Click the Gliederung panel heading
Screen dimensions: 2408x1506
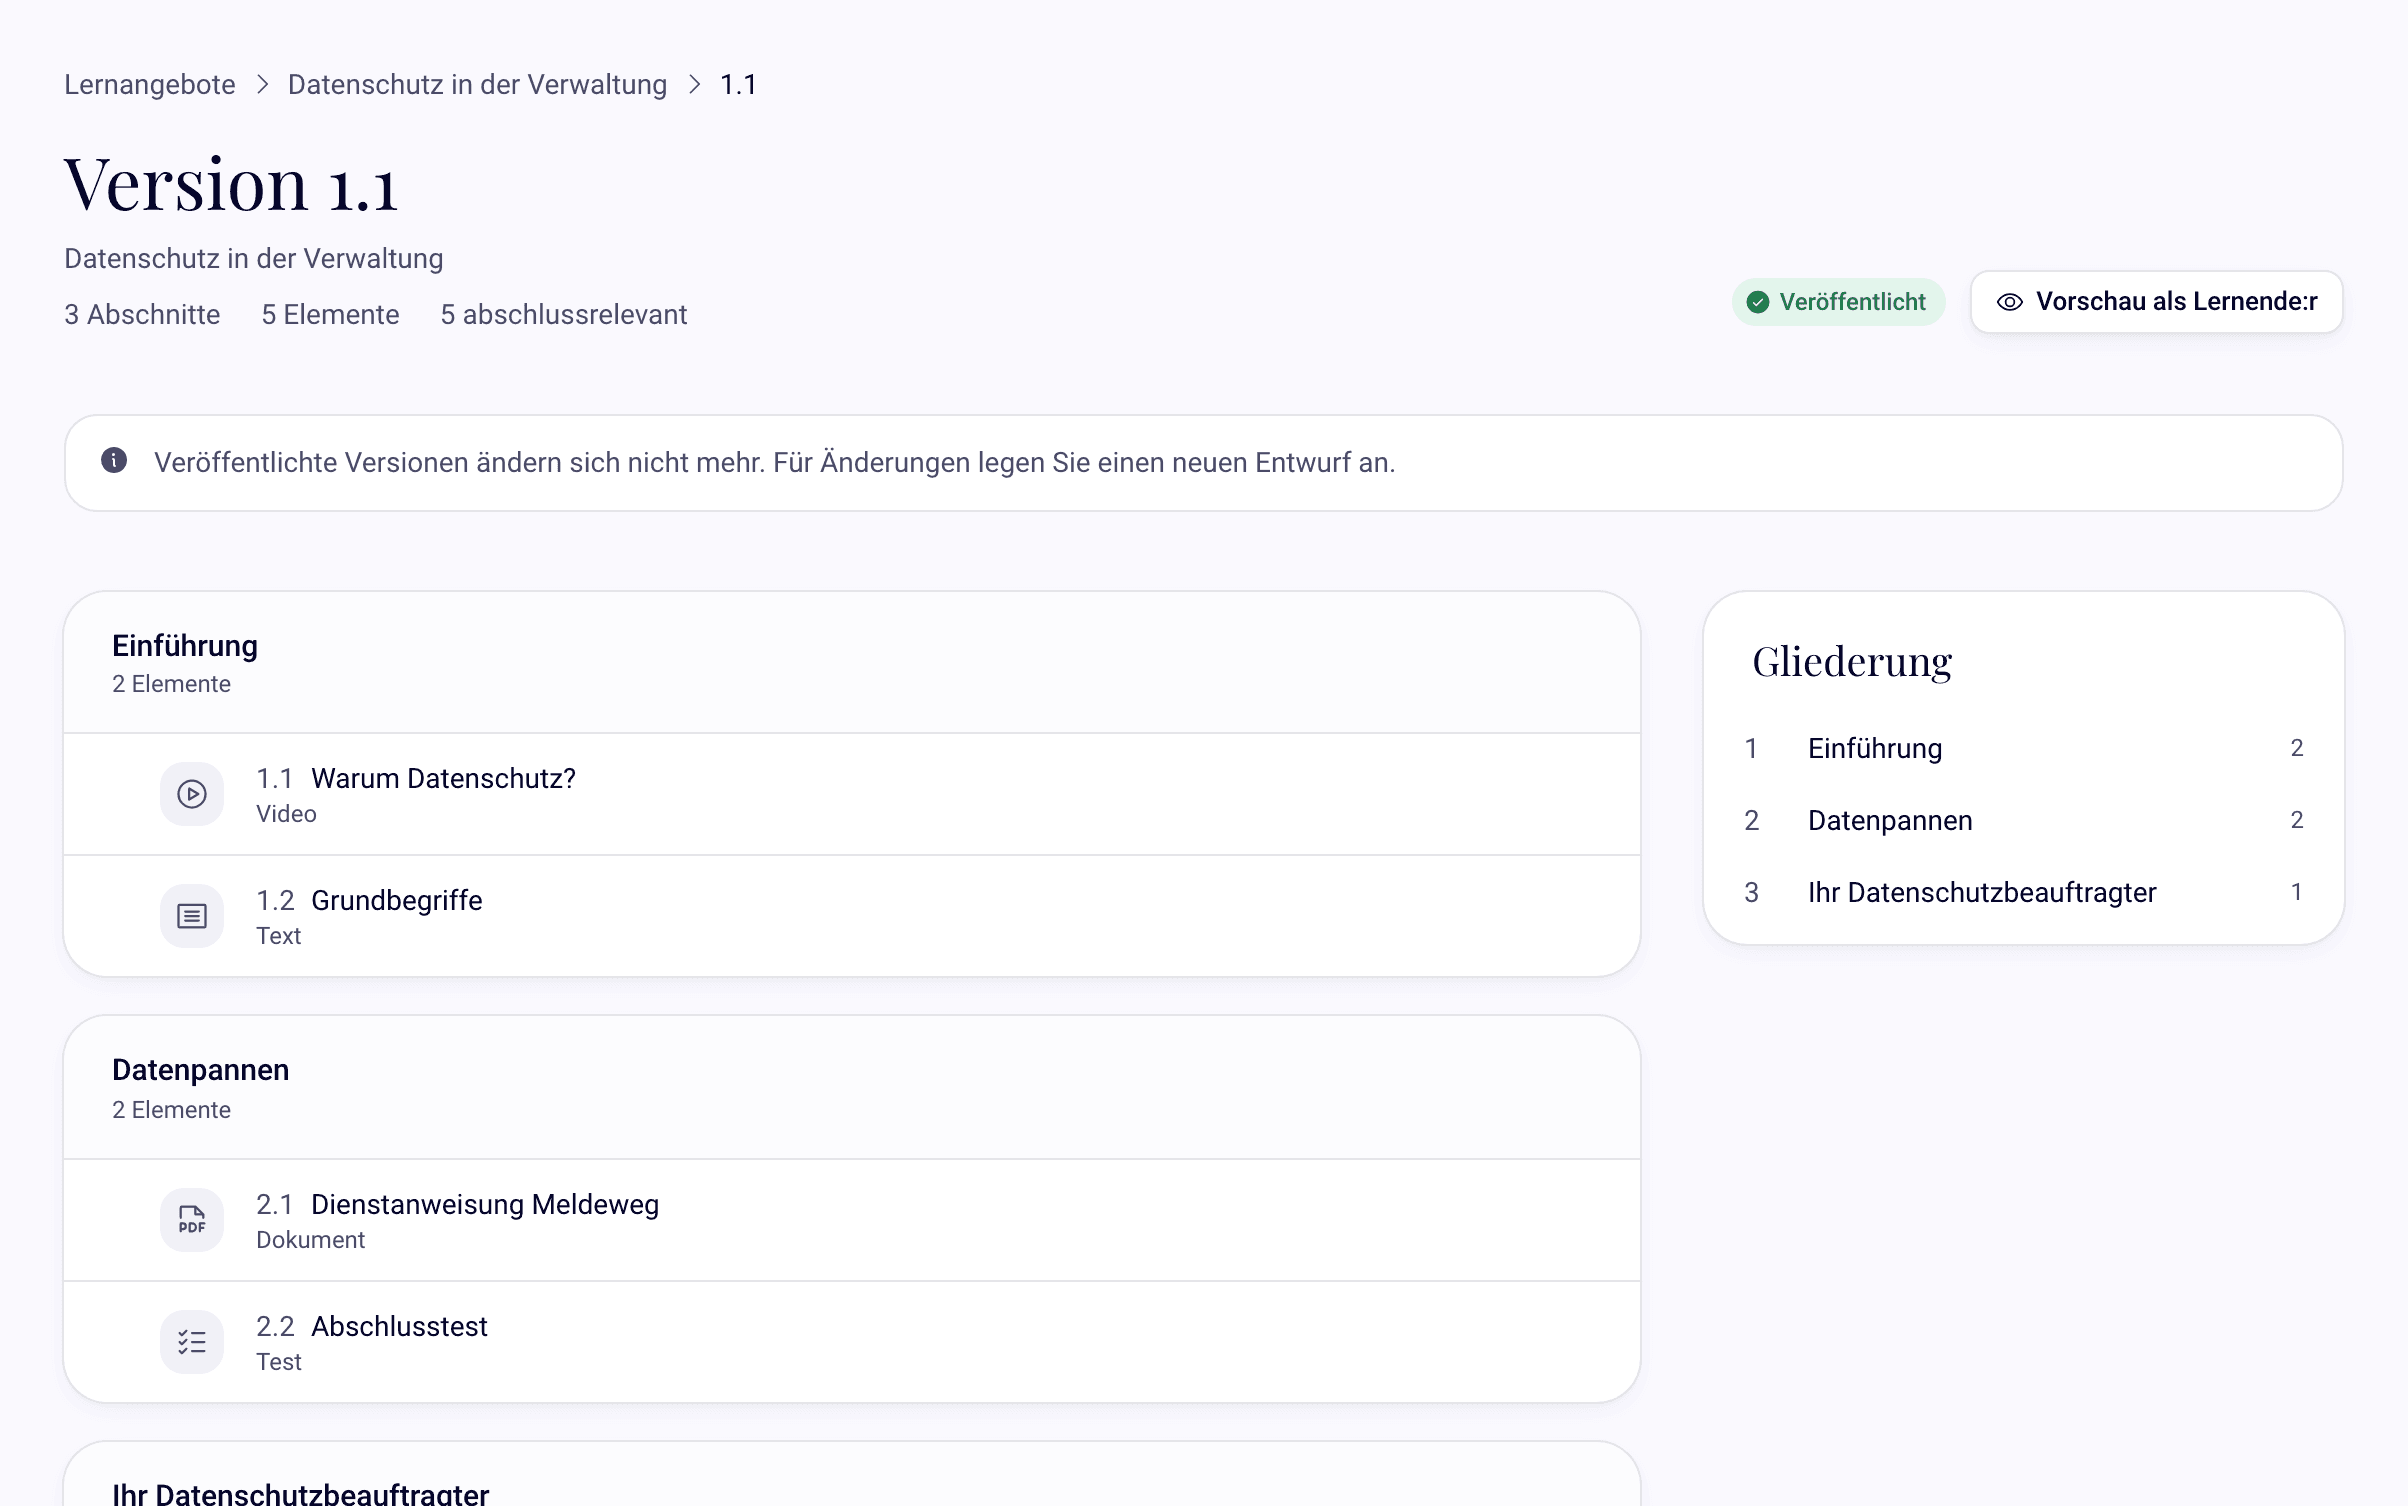coord(1852,662)
